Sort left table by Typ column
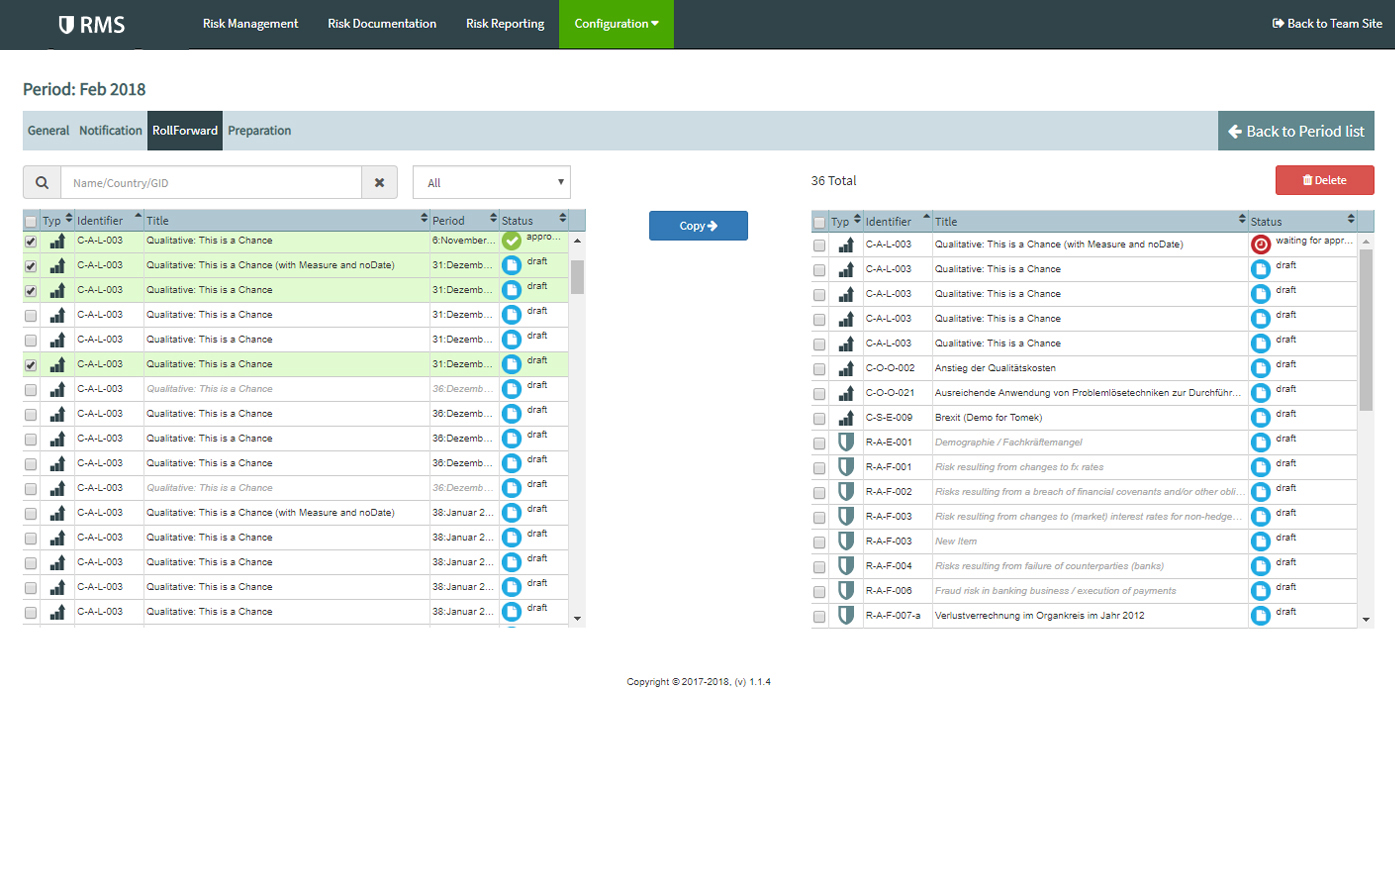Image resolution: width=1395 pixels, height=894 pixels. tap(57, 220)
